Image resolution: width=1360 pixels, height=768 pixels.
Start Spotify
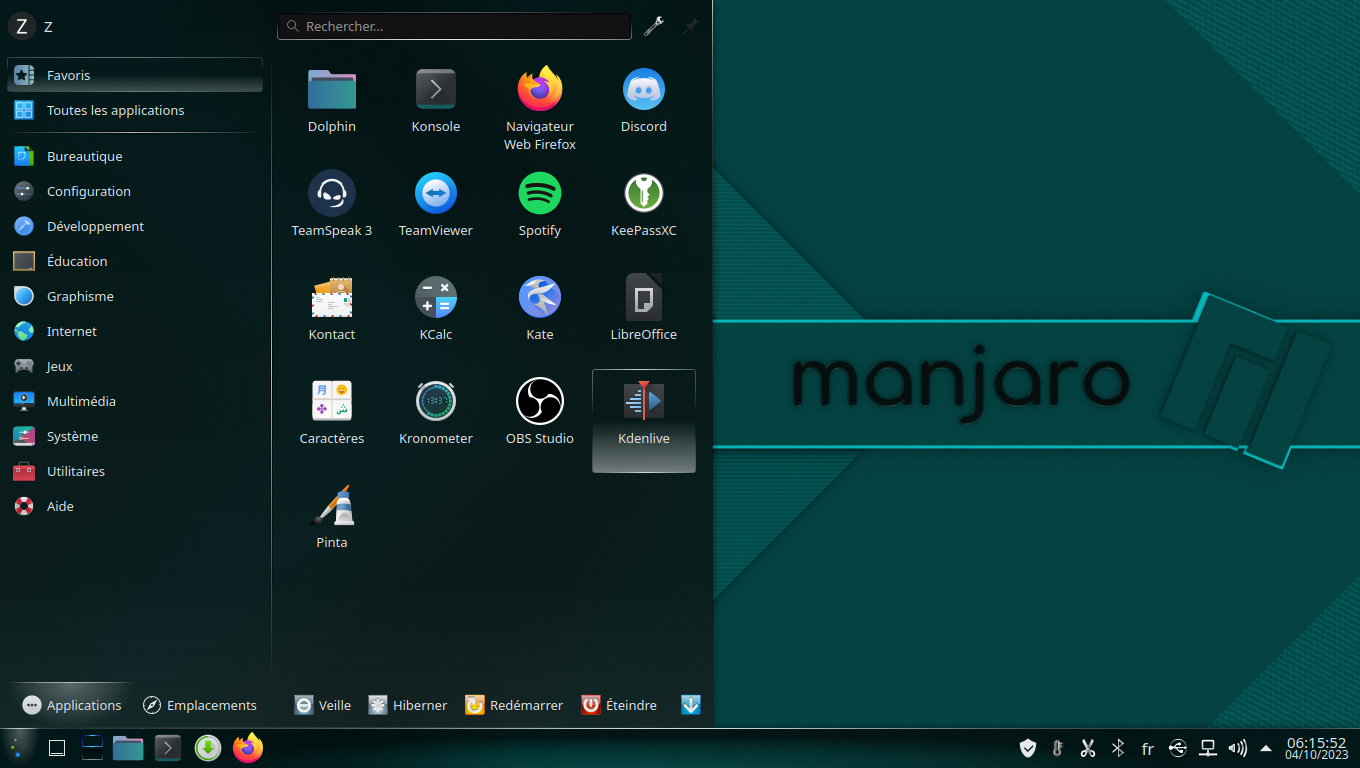click(x=540, y=206)
